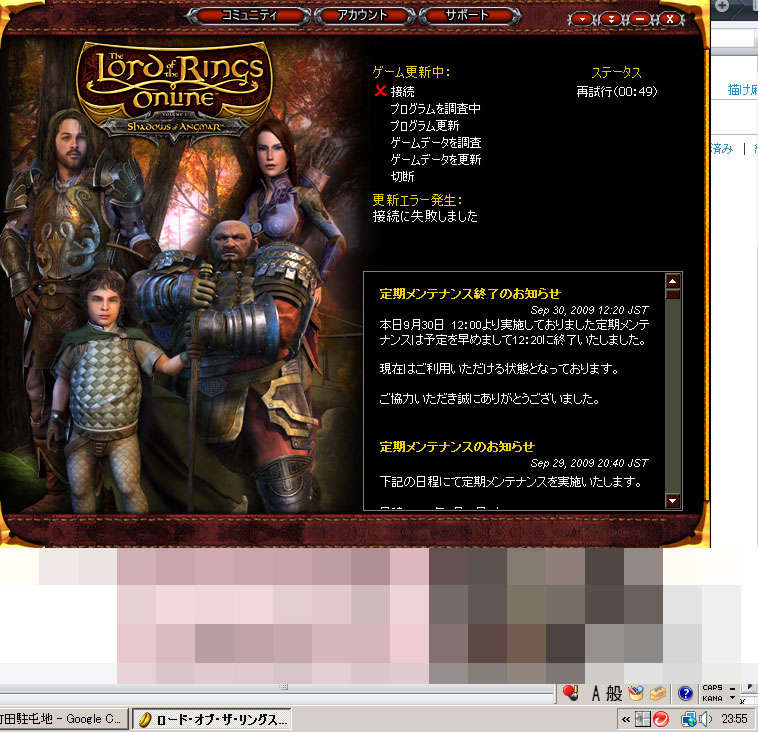
Task: Open the language bar options dropdown arrow
Action: click(x=732, y=698)
